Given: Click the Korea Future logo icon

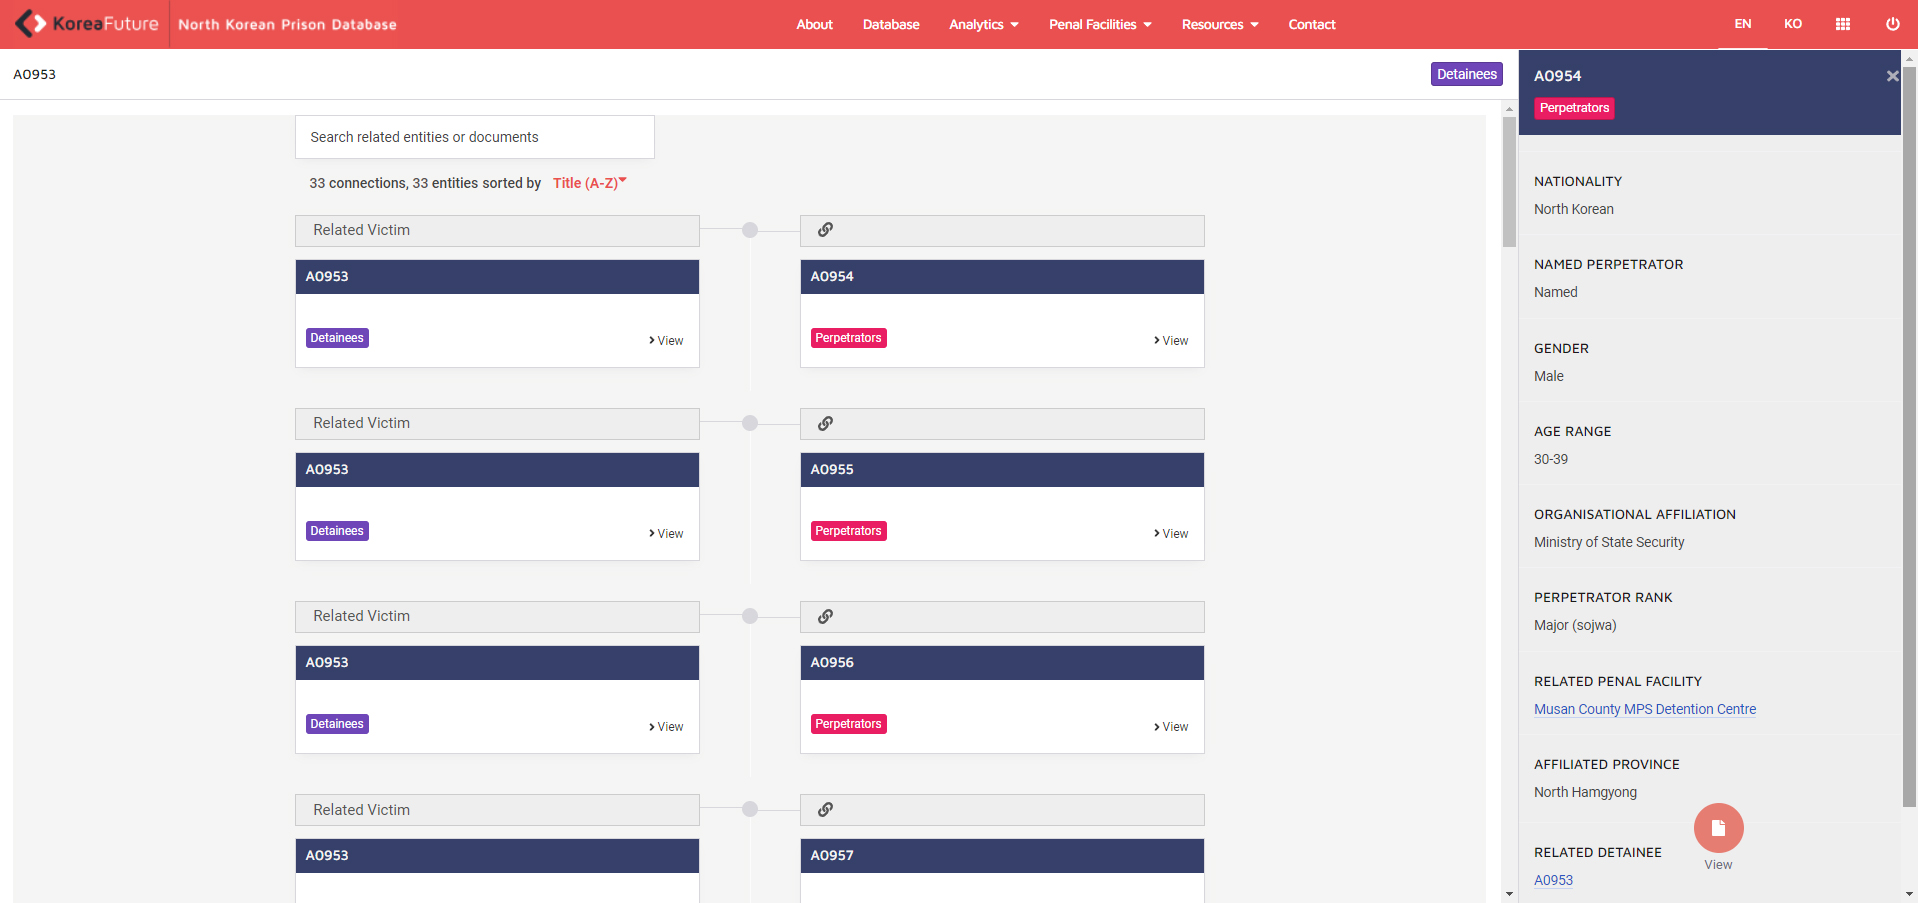Looking at the screenshot, I should 31,24.
